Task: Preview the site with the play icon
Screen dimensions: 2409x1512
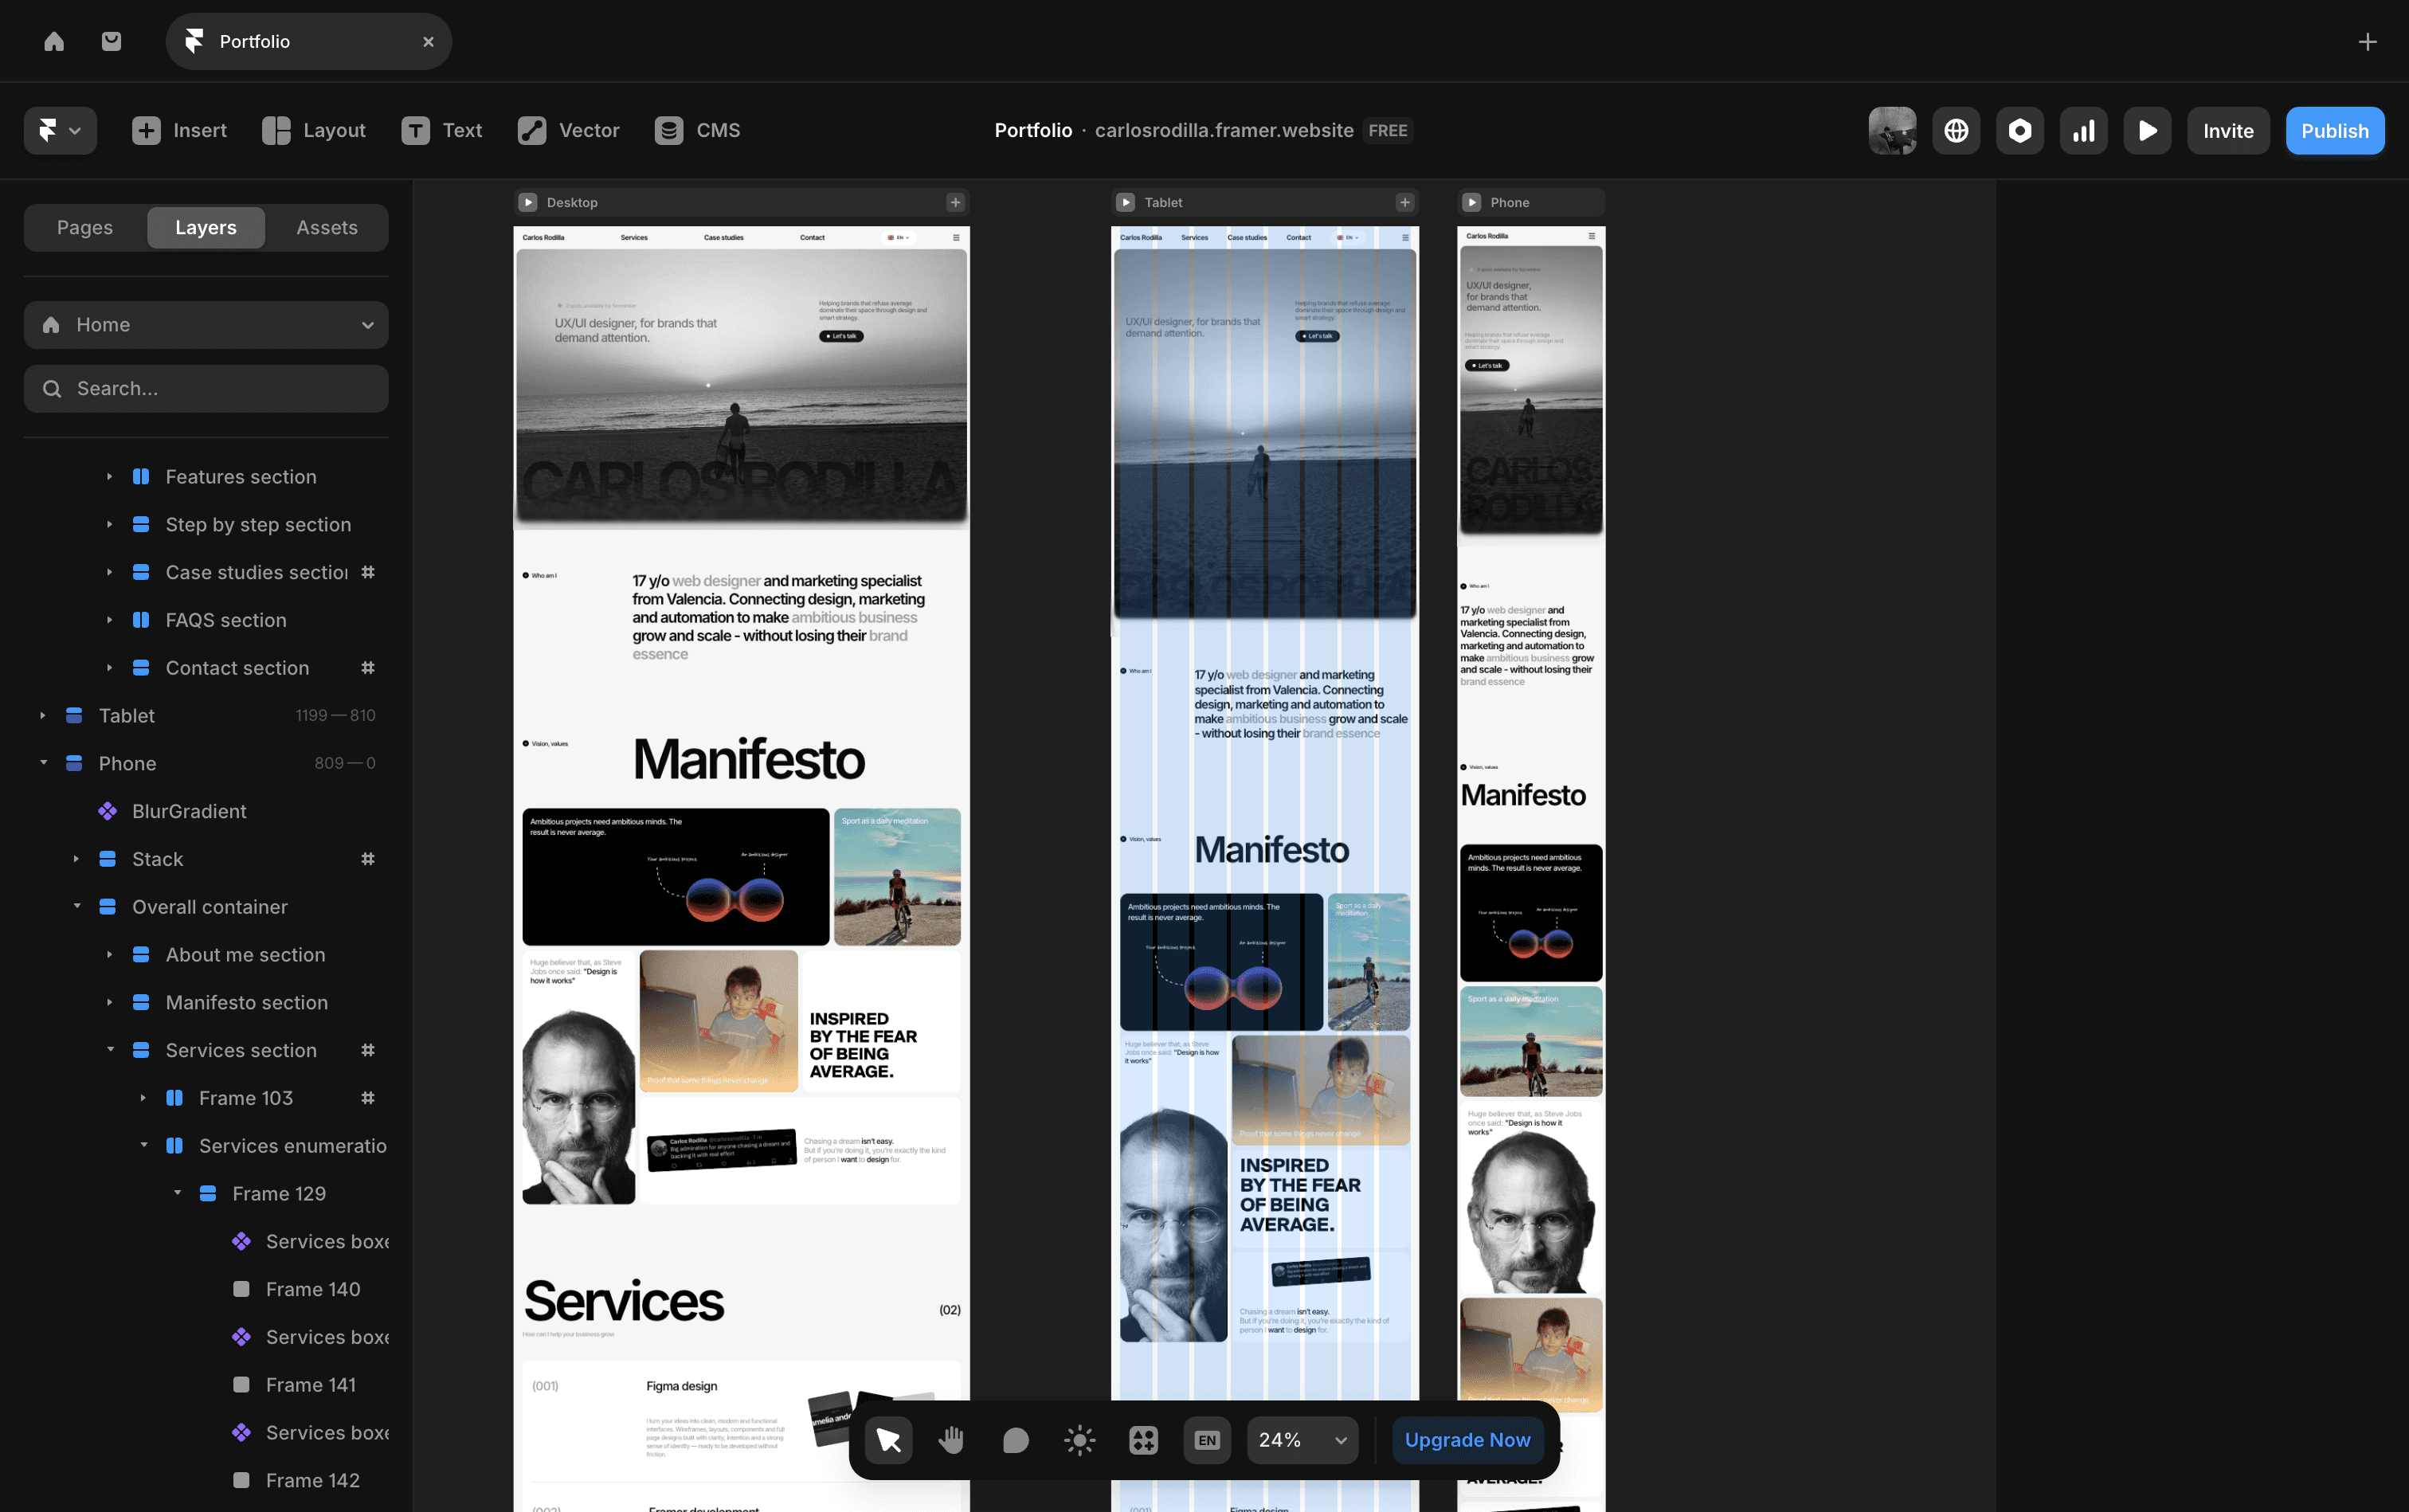Action: click(x=2146, y=130)
